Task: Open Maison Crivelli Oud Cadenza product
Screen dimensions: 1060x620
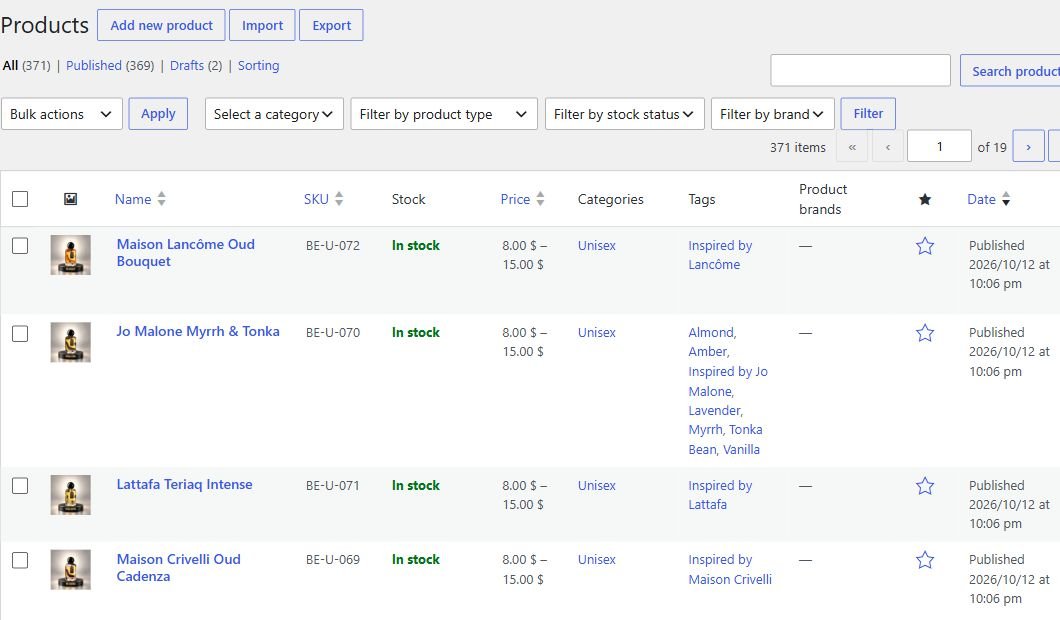Action: (178, 568)
